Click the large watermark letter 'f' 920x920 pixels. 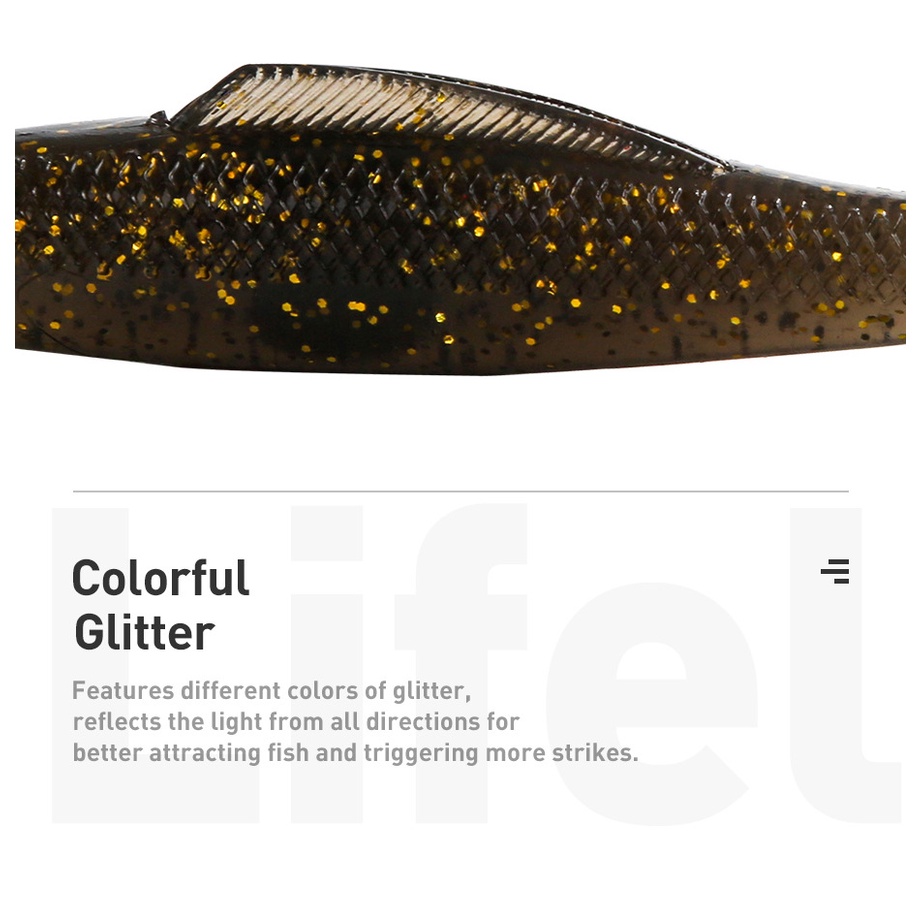coord(460,664)
